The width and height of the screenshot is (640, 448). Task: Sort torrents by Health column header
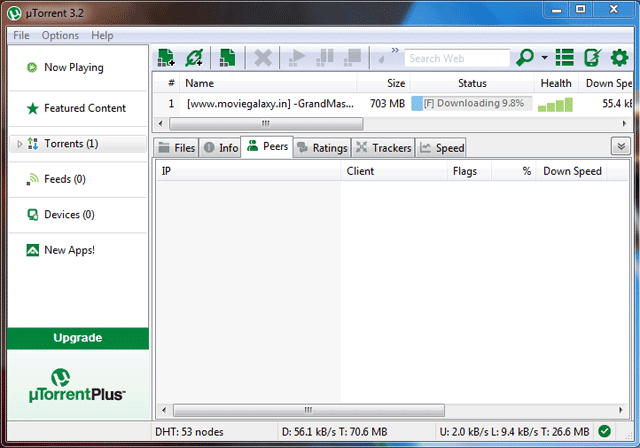tap(556, 83)
